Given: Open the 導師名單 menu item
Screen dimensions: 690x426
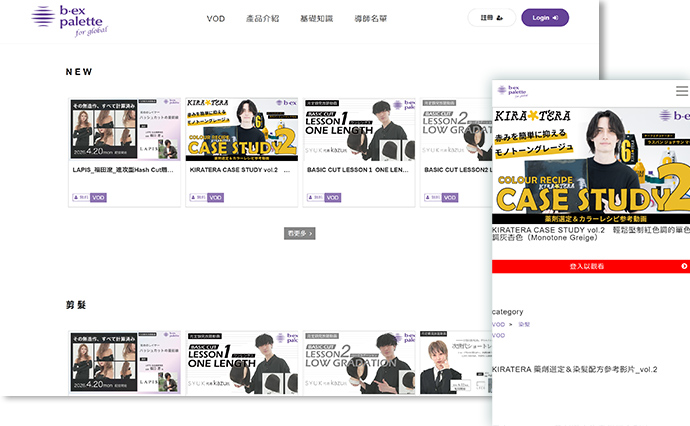Looking at the screenshot, I should click(x=371, y=18).
